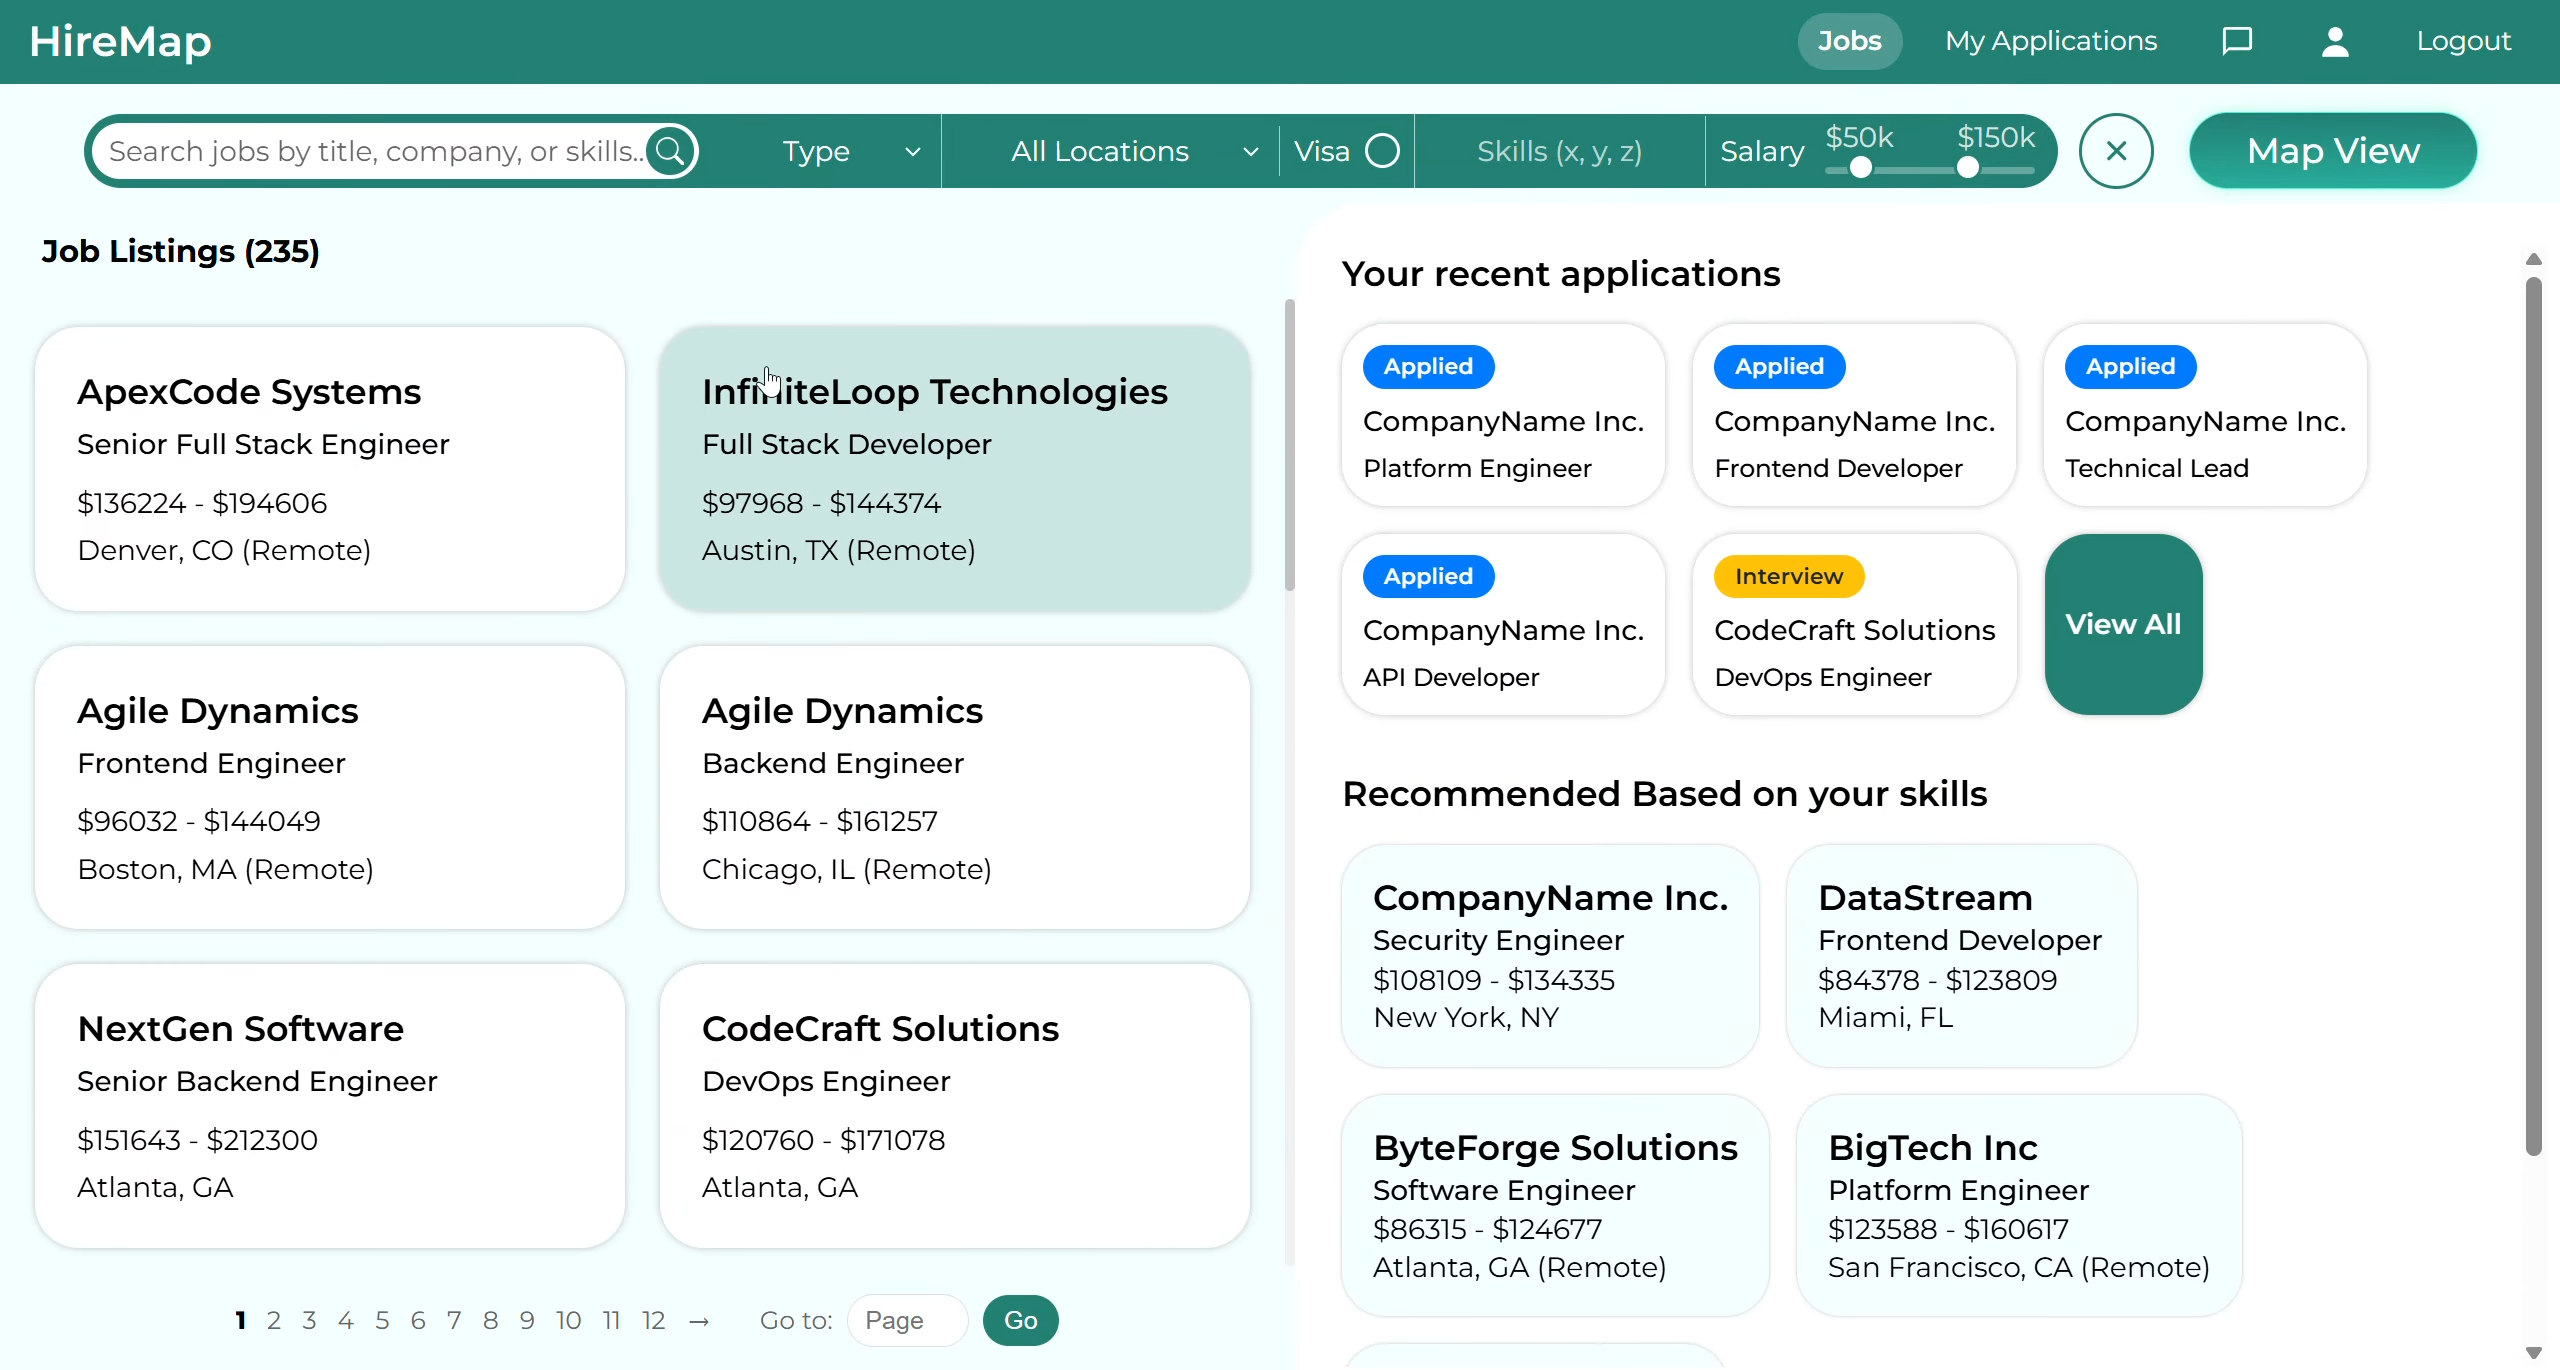Select current page 1
This screenshot has height=1370, width=2560.
240,1321
